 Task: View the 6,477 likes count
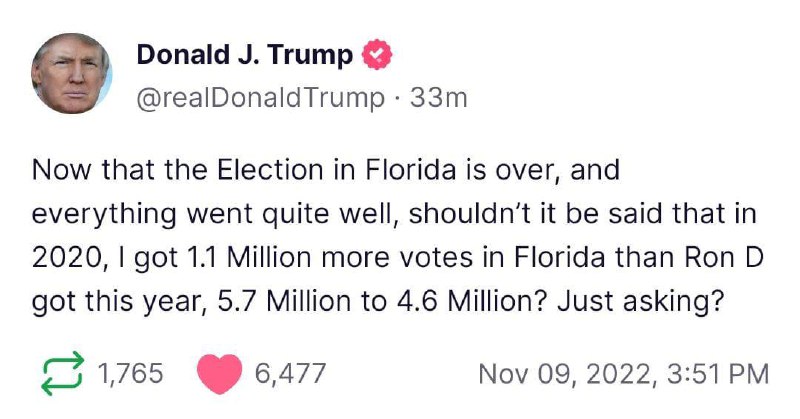coord(290,373)
